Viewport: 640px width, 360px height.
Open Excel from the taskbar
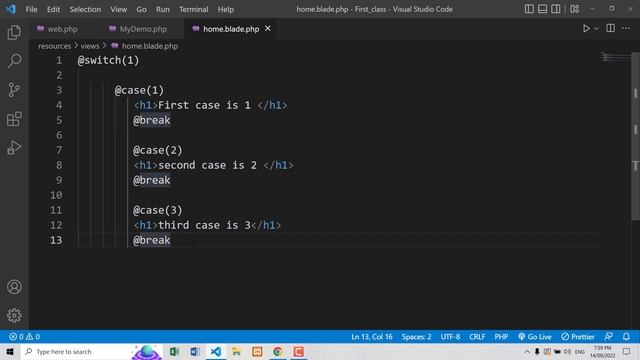pyautogui.click(x=175, y=351)
